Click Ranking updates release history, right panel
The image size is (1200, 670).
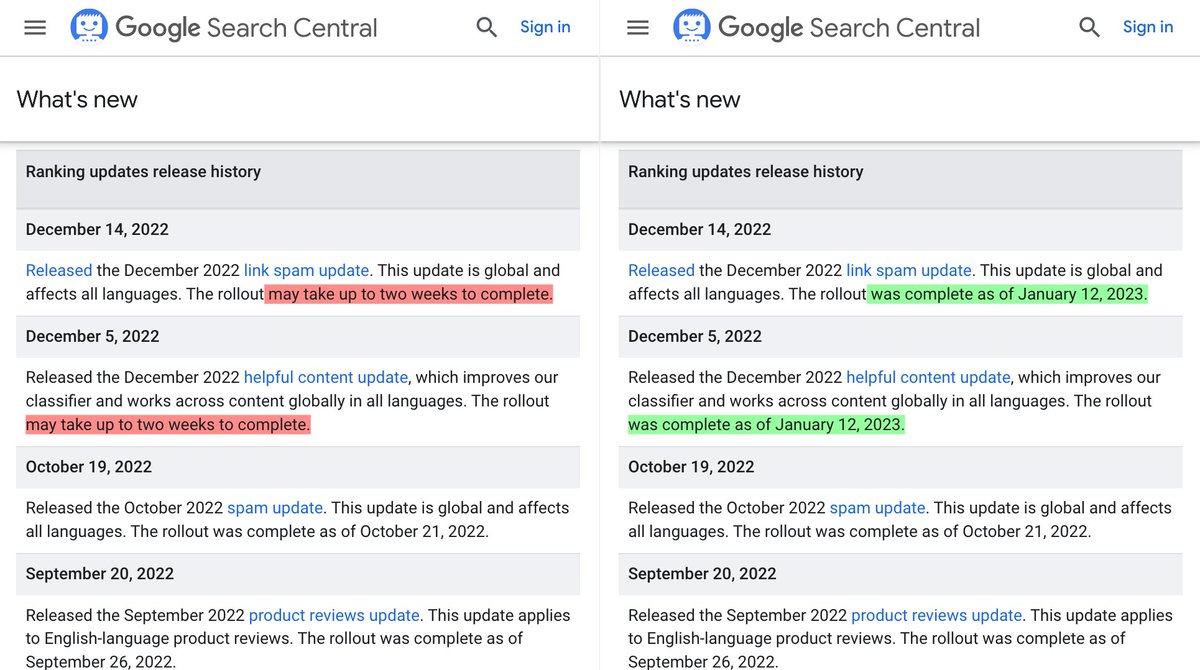point(746,172)
